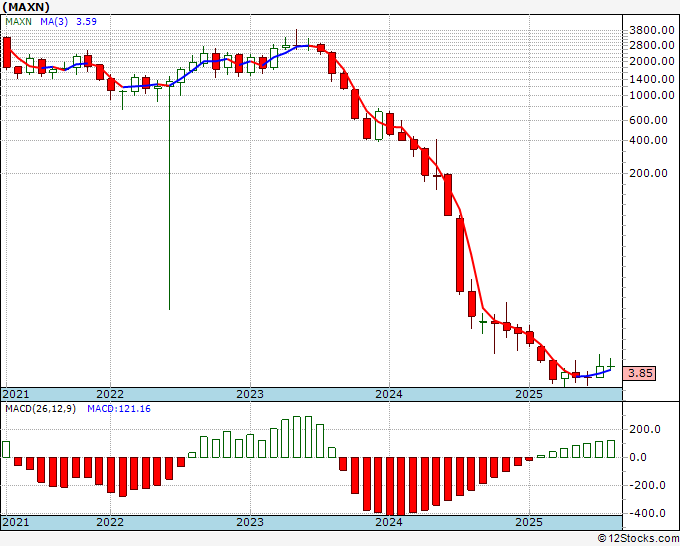
Task: Click the 3800.00 price axis label
Action: [x=651, y=30]
